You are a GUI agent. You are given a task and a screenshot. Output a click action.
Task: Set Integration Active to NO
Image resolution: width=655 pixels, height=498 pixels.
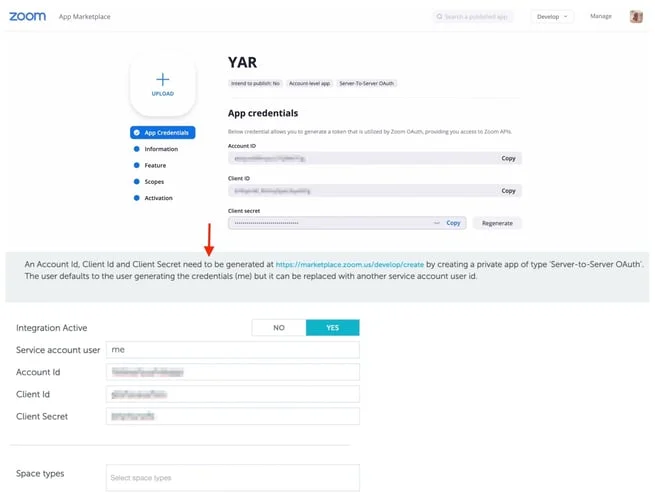tap(279, 328)
